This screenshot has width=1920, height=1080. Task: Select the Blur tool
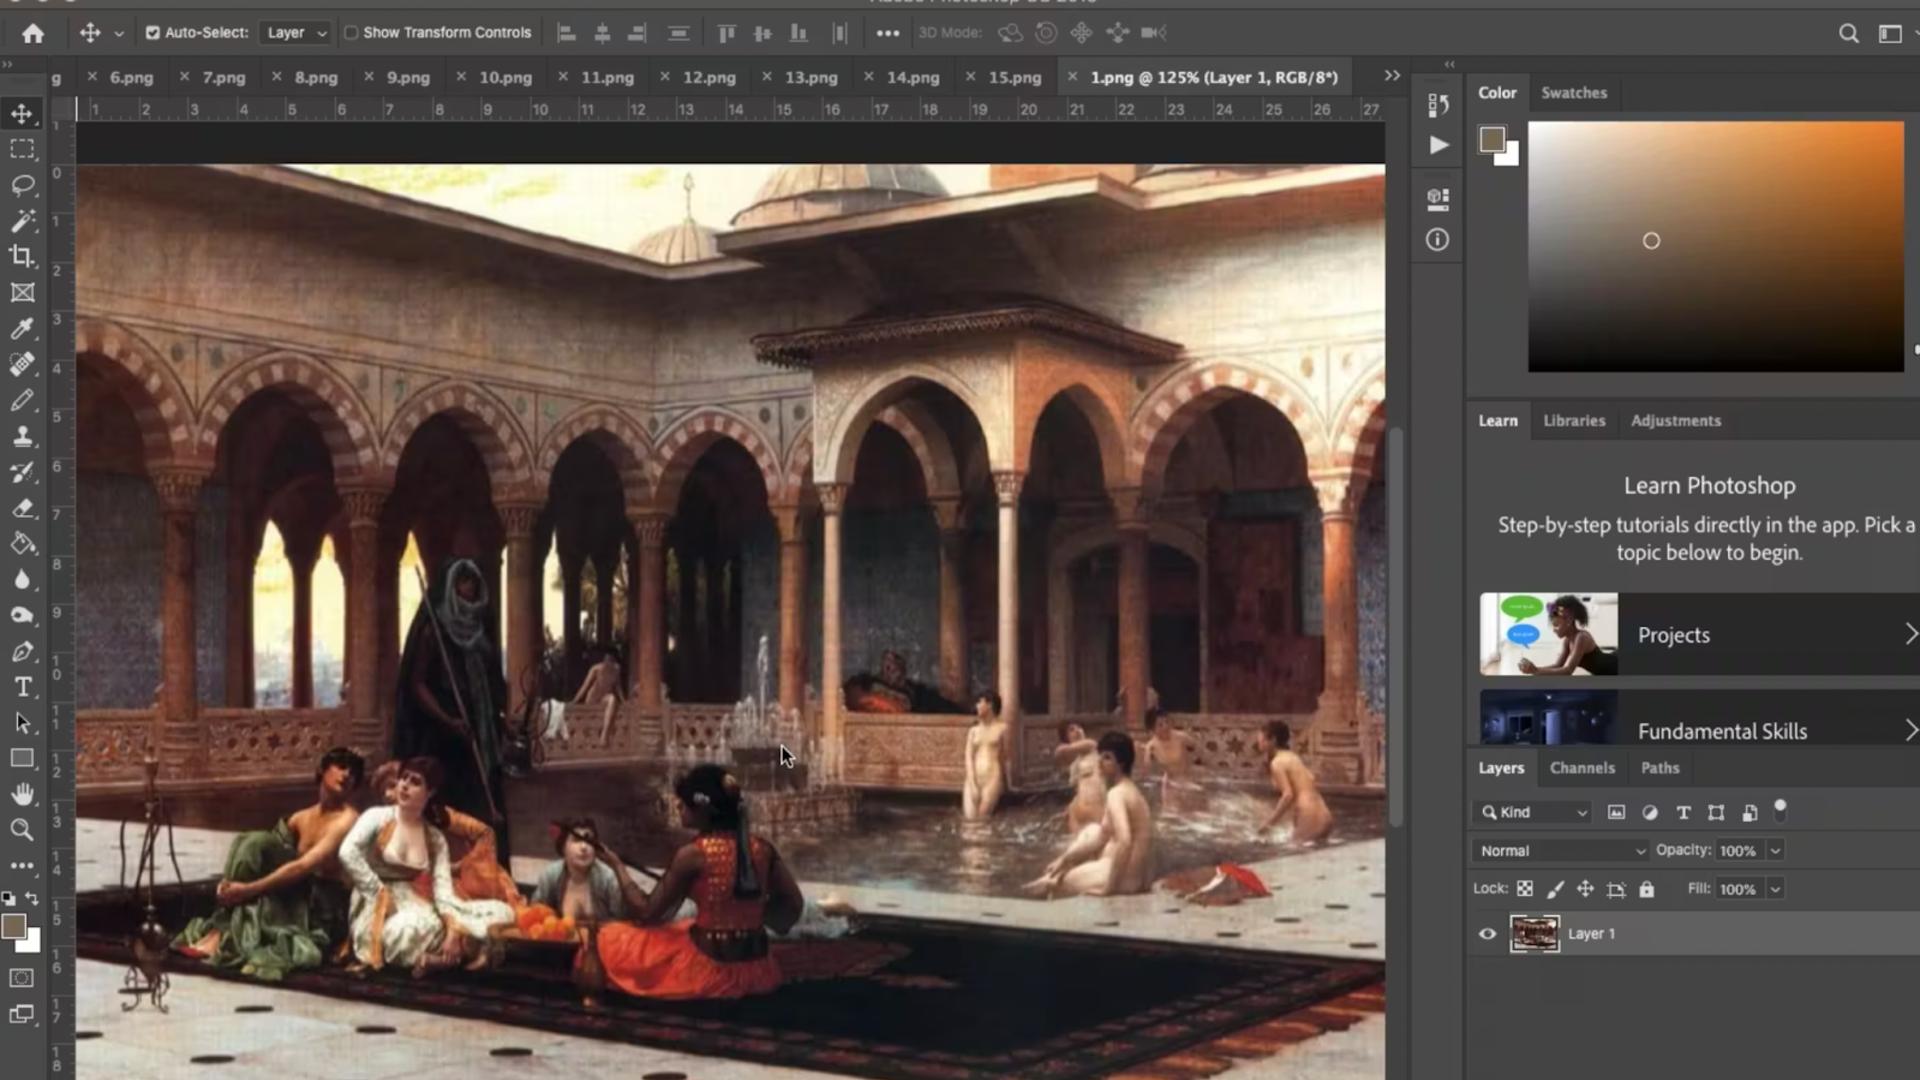[x=22, y=580]
